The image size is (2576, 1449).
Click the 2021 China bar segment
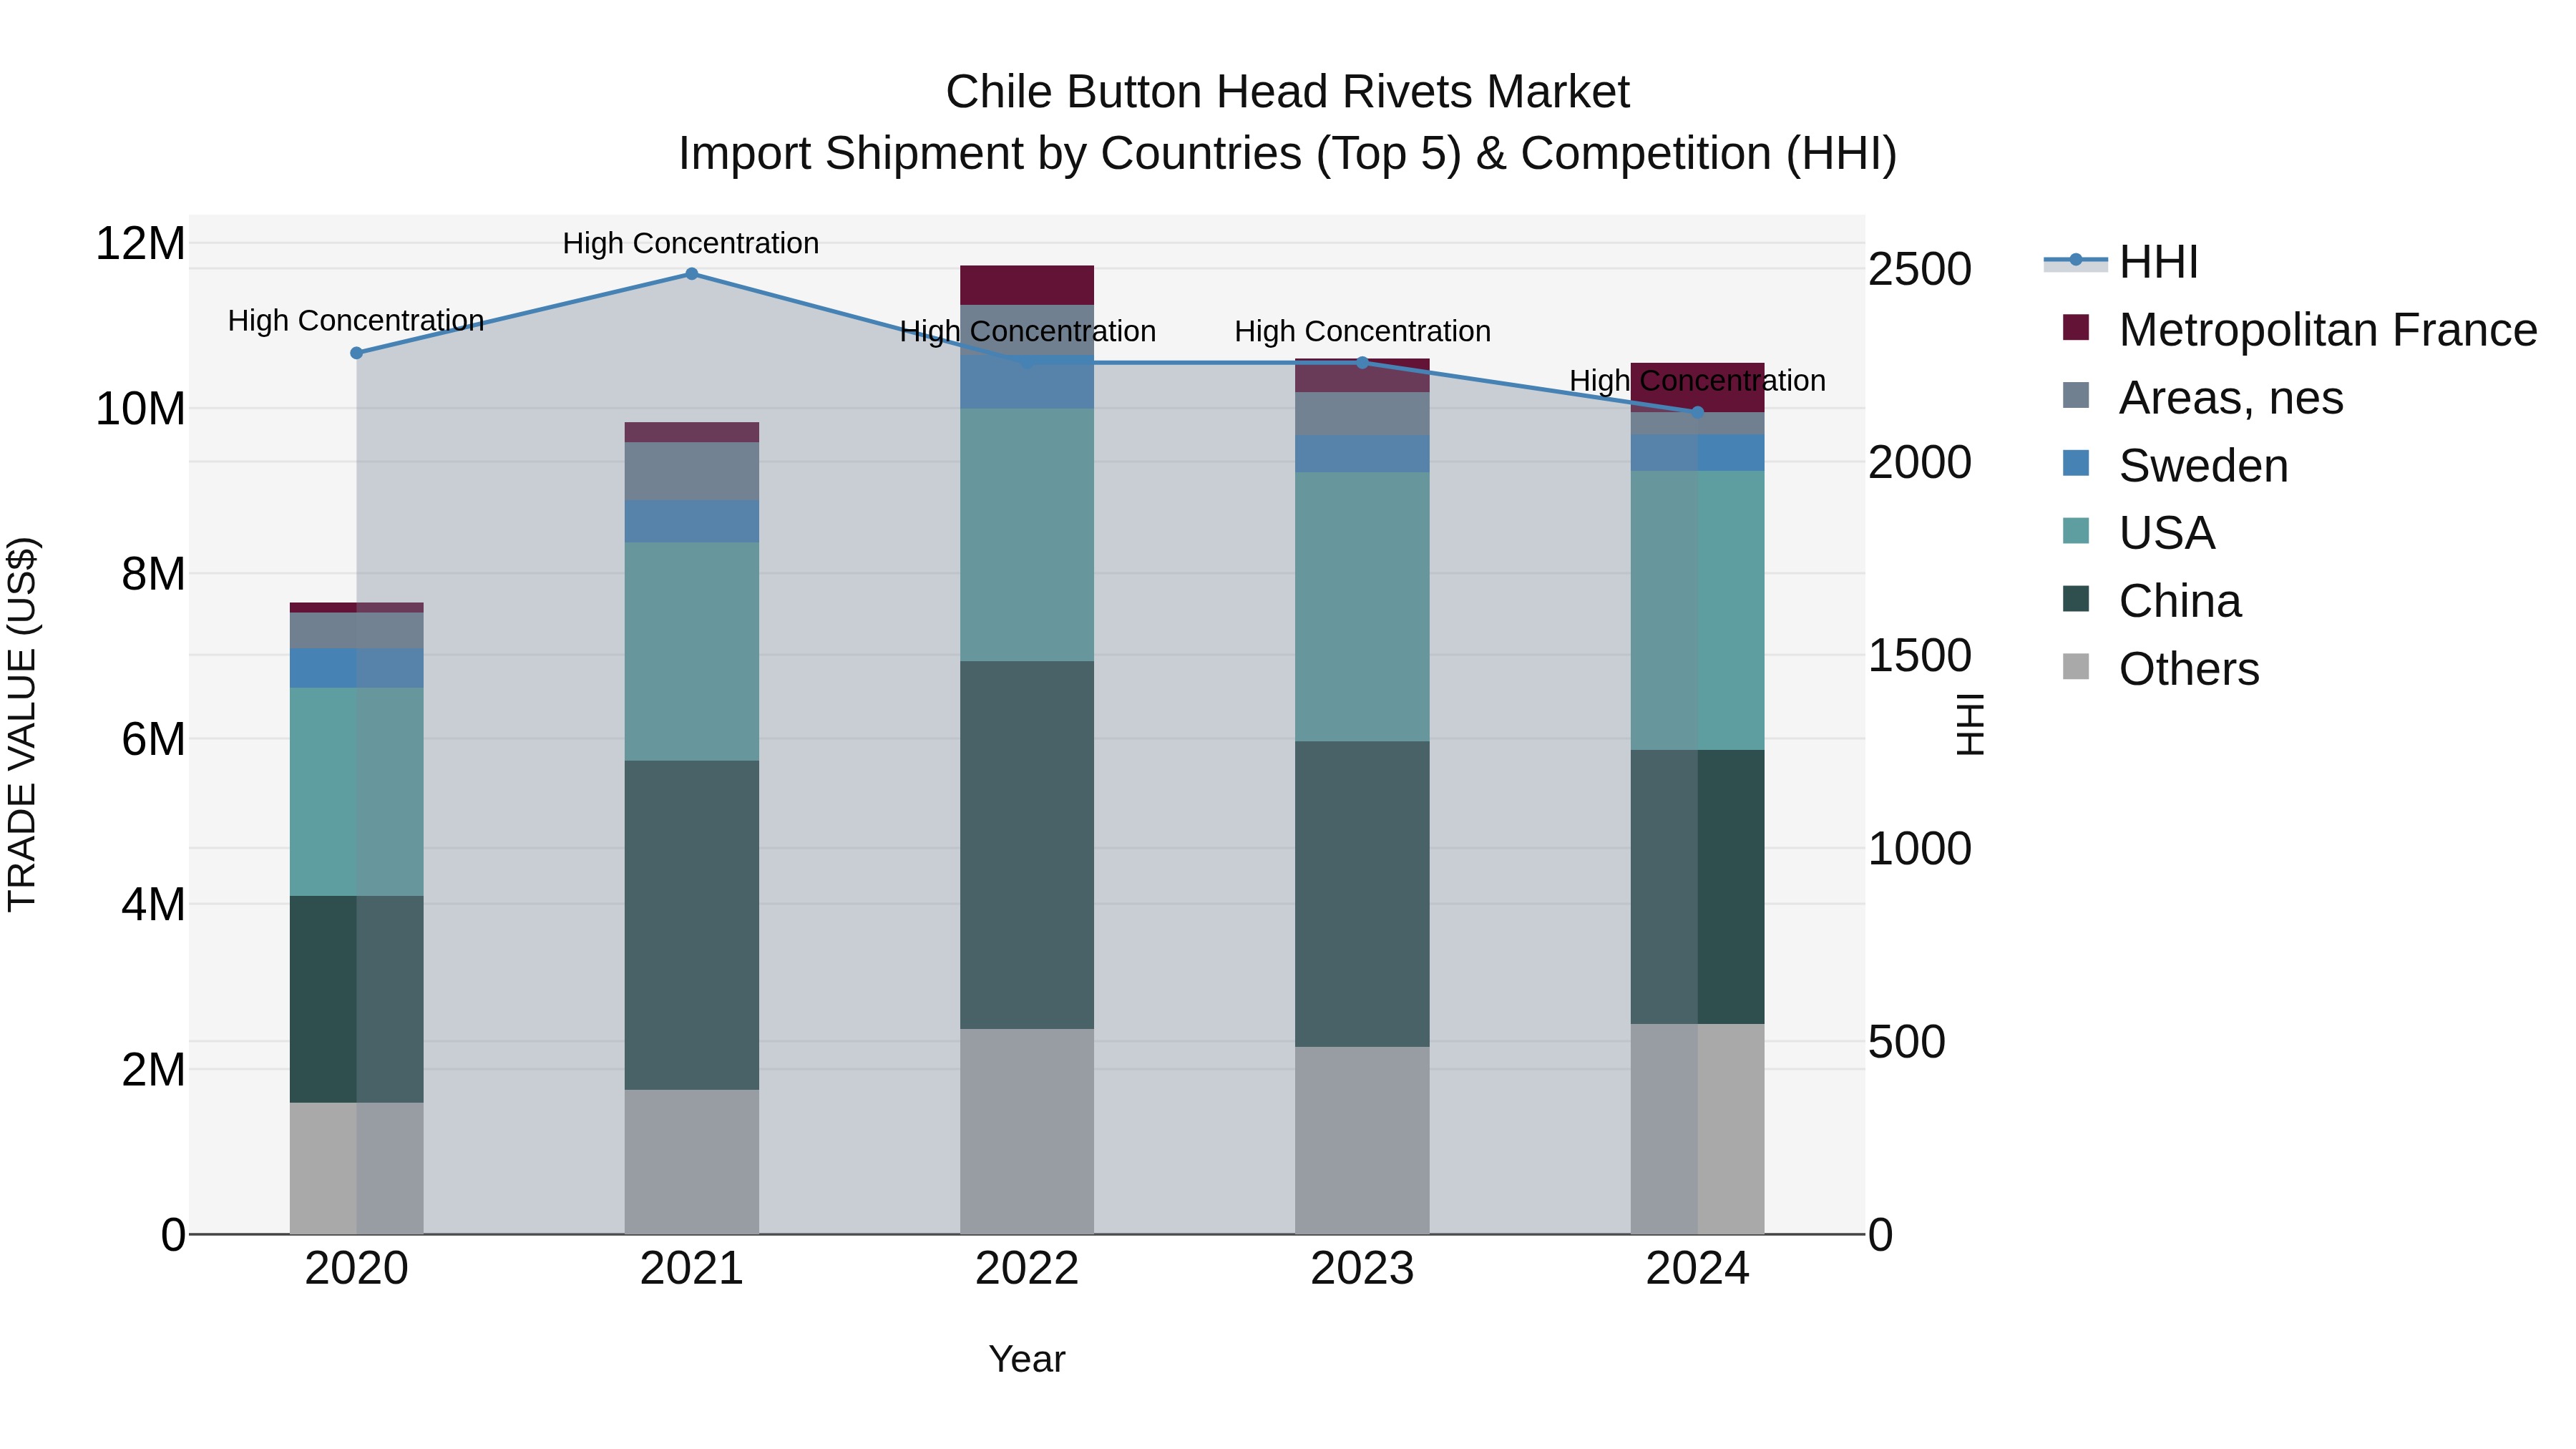[x=692, y=925]
